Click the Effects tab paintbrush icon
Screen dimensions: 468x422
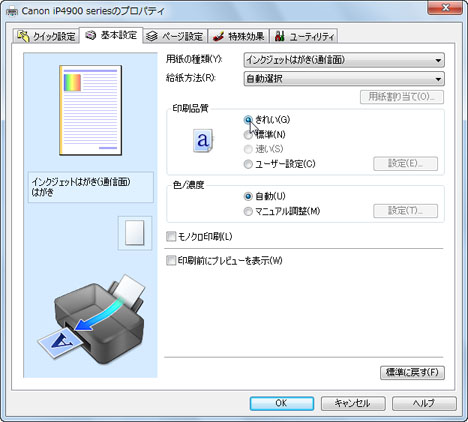(218, 36)
